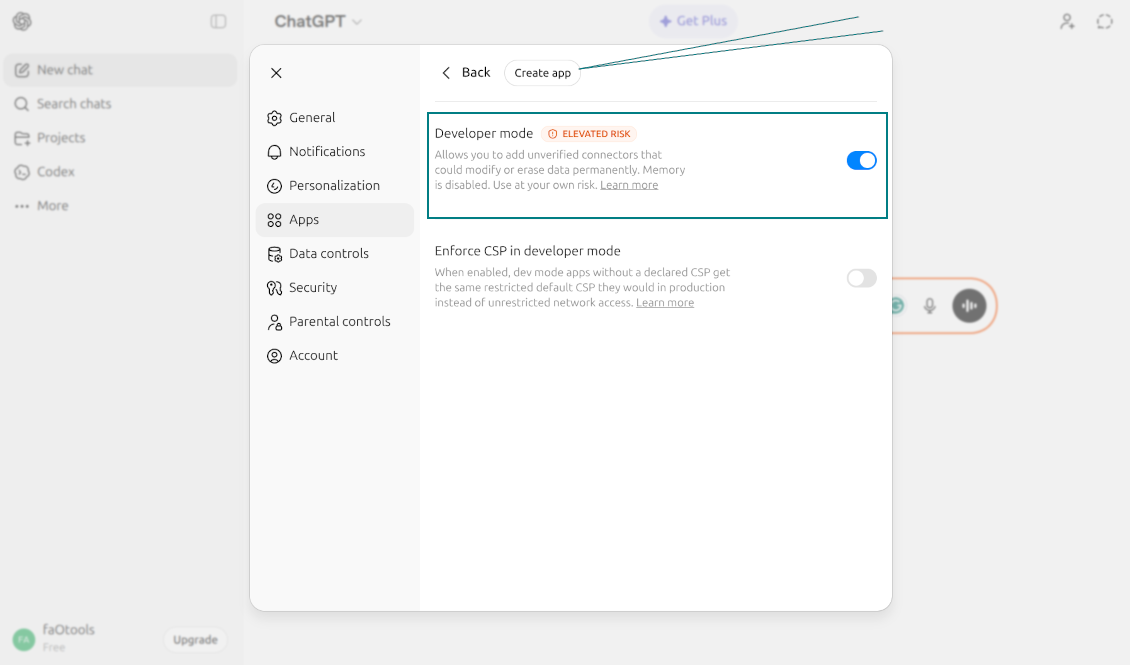The height and width of the screenshot is (665, 1130).
Task: Click the General settings gear icon
Action: (274, 117)
